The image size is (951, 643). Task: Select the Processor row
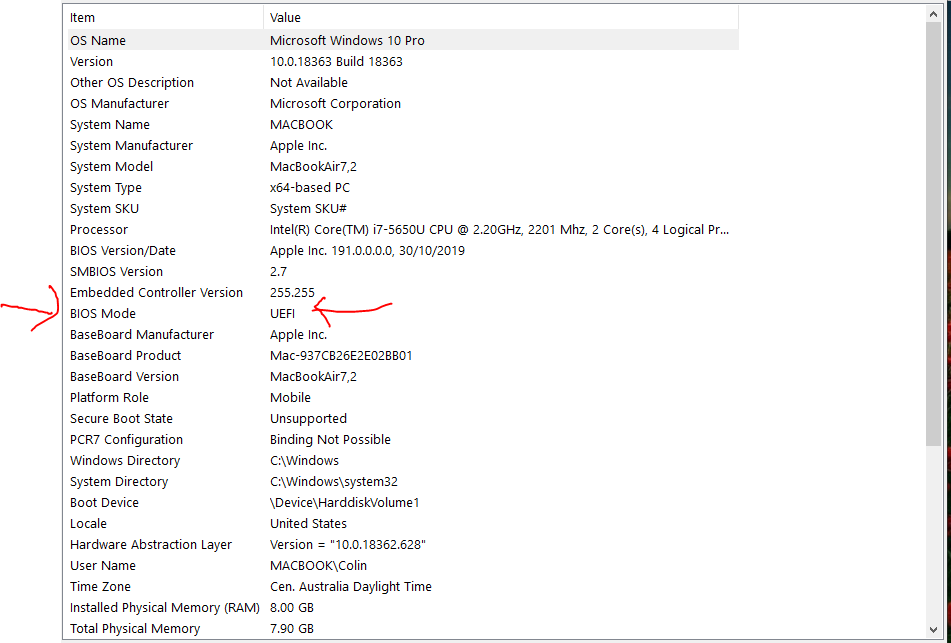[x=403, y=230]
